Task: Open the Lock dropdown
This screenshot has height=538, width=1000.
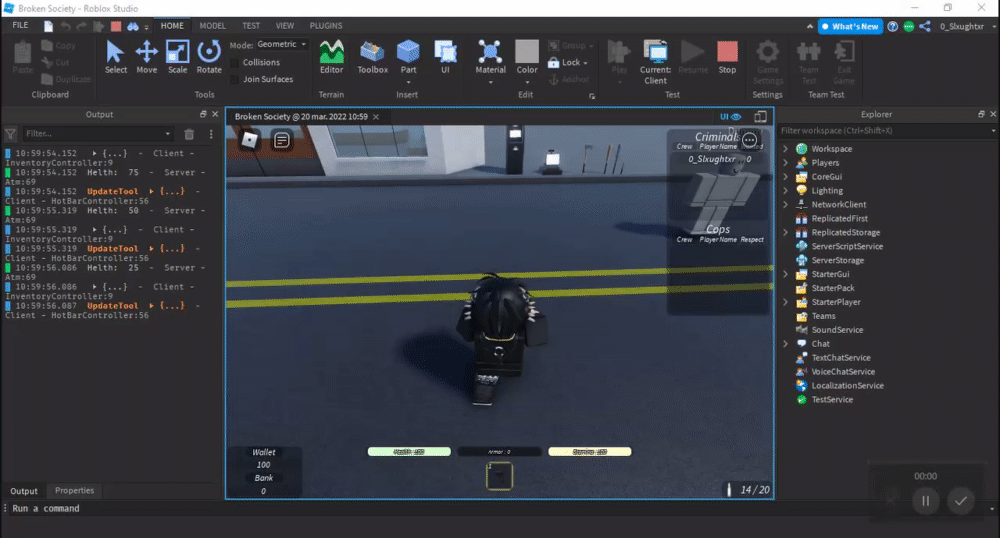Action: (568, 62)
